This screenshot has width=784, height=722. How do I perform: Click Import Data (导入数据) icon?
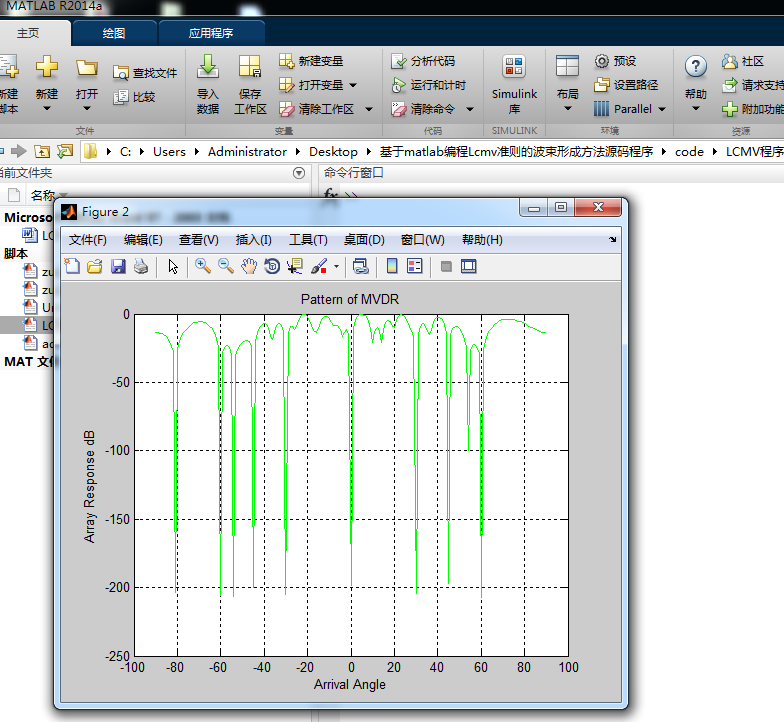pyautogui.click(x=208, y=66)
